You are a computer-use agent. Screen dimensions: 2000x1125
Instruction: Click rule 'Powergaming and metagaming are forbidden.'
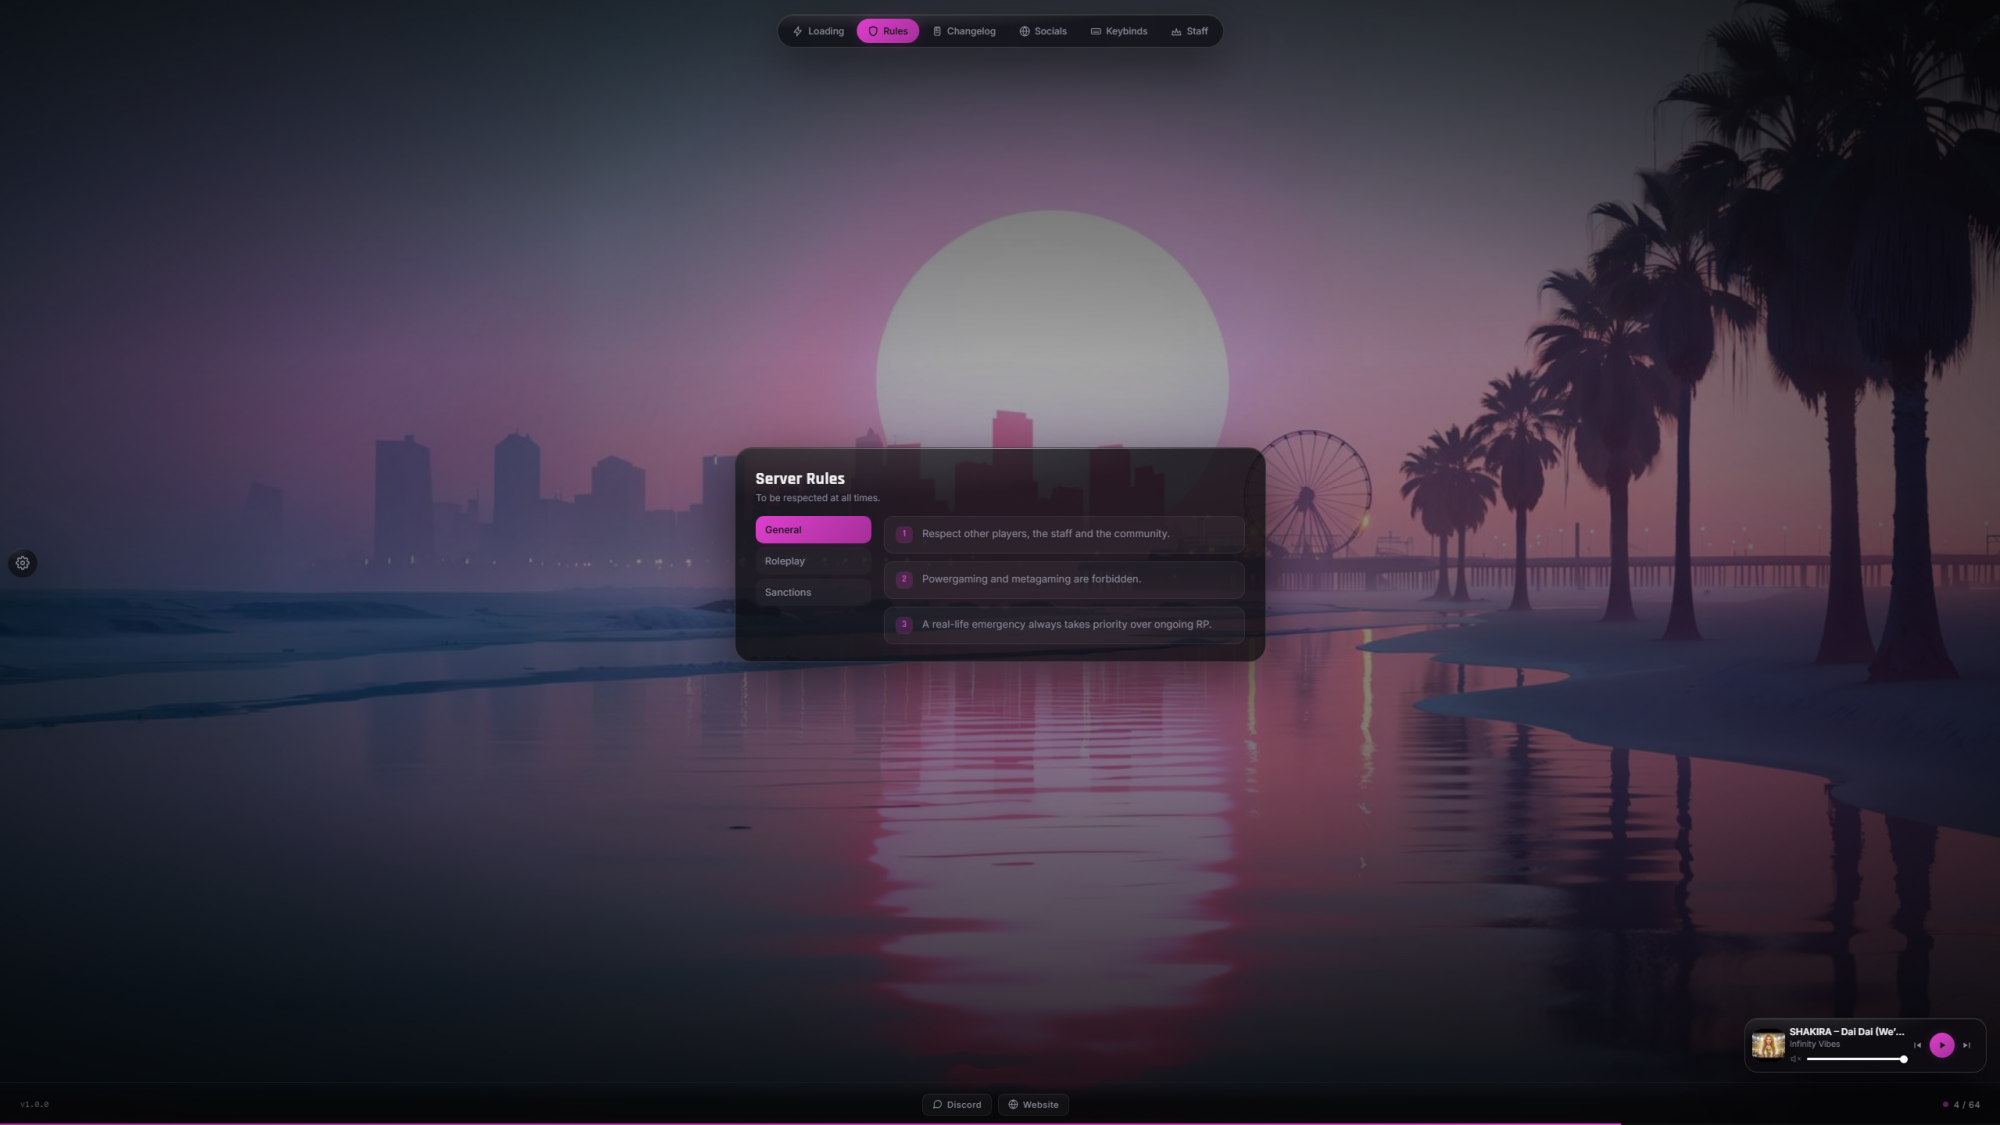coord(1064,579)
